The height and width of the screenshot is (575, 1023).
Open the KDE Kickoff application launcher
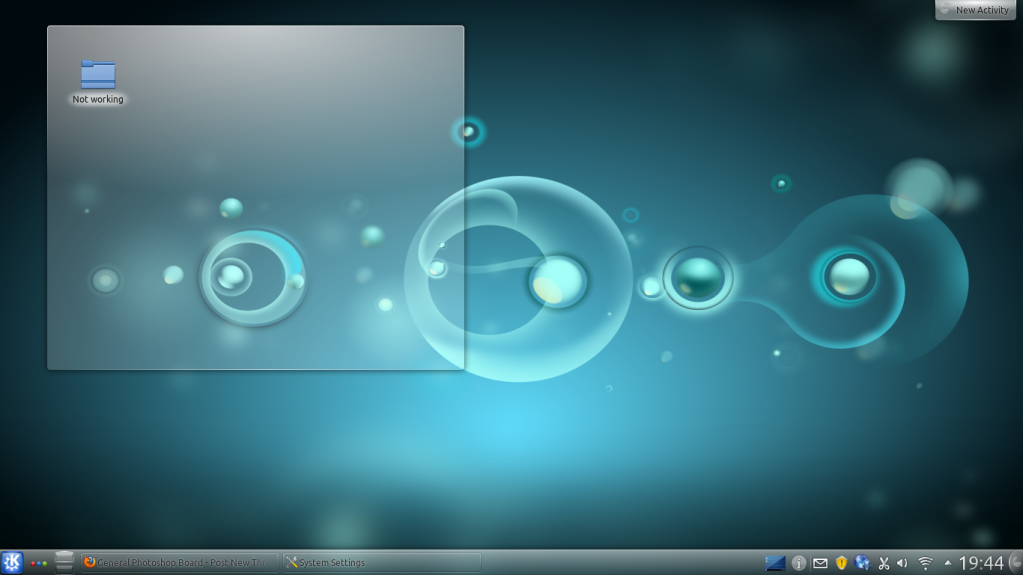12,562
